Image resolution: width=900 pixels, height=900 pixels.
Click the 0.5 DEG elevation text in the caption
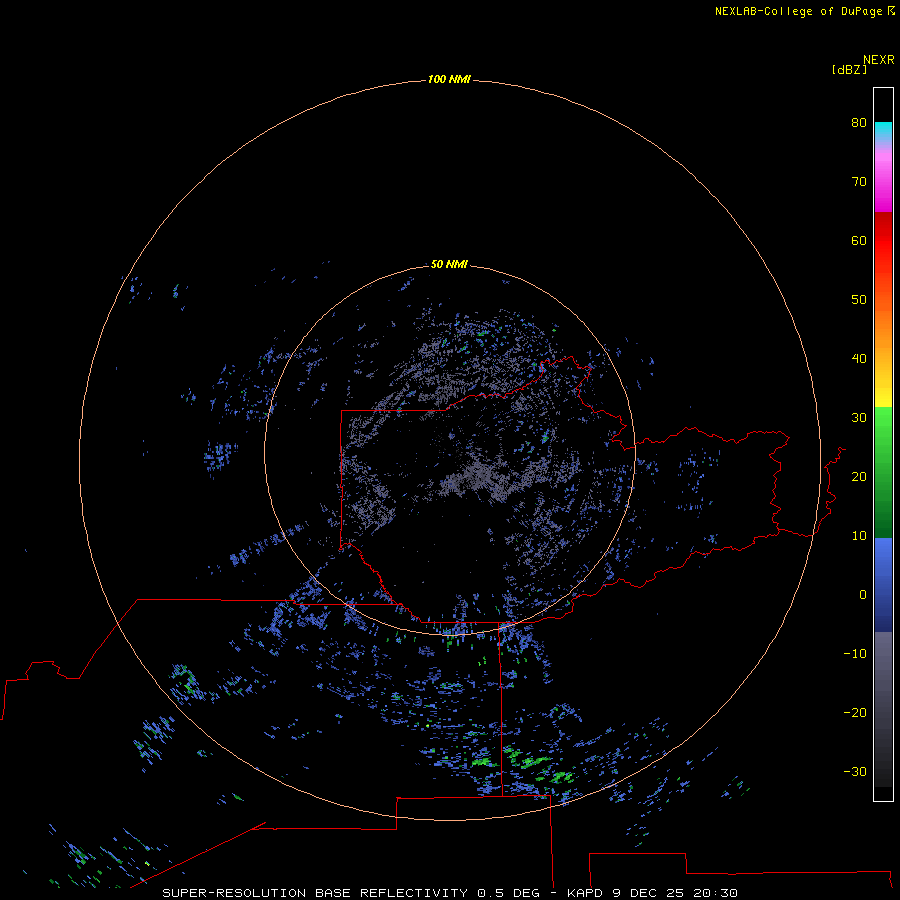(509, 893)
